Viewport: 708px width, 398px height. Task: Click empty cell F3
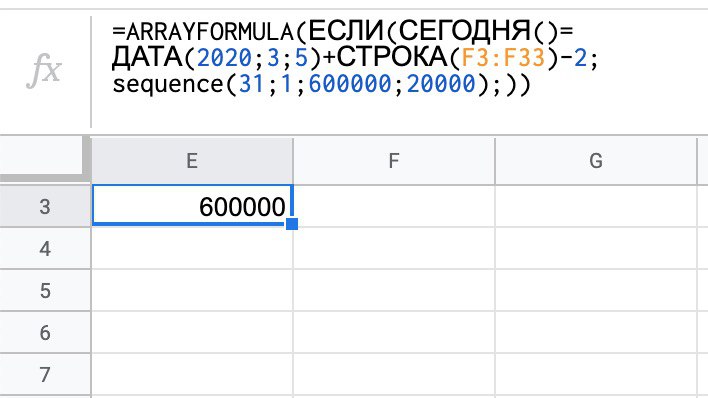[x=394, y=206]
